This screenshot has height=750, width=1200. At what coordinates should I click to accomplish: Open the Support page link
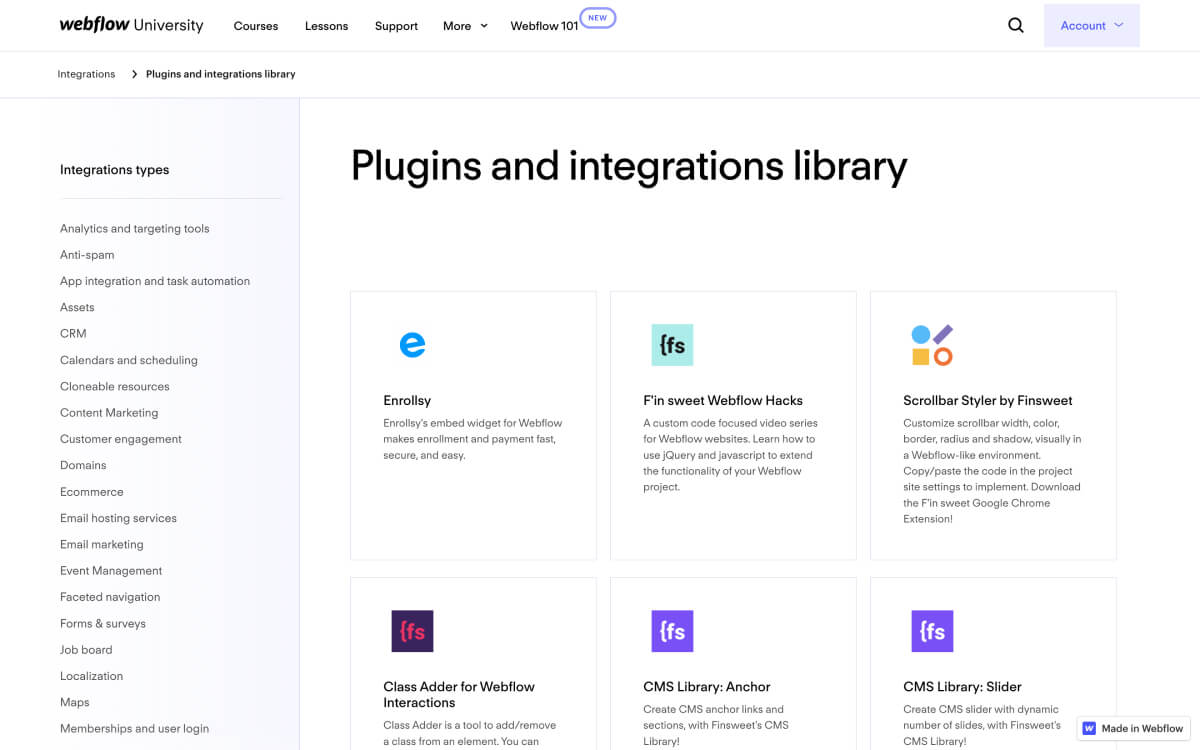(396, 26)
